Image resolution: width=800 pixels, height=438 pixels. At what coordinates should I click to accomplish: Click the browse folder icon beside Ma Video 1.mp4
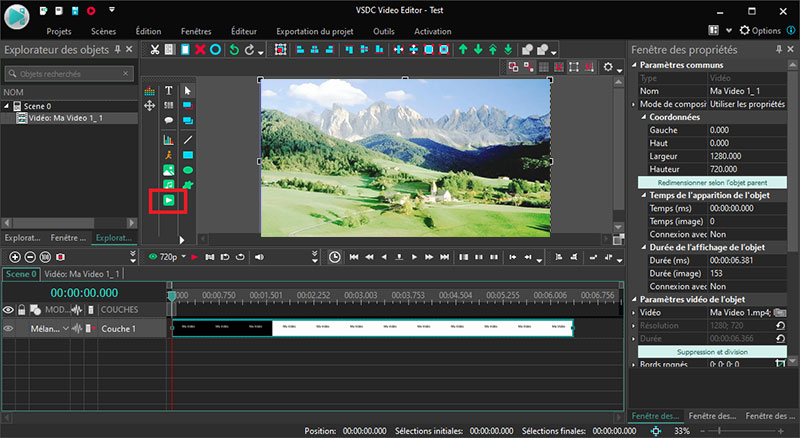pyautogui.click(x=780, y=312)
